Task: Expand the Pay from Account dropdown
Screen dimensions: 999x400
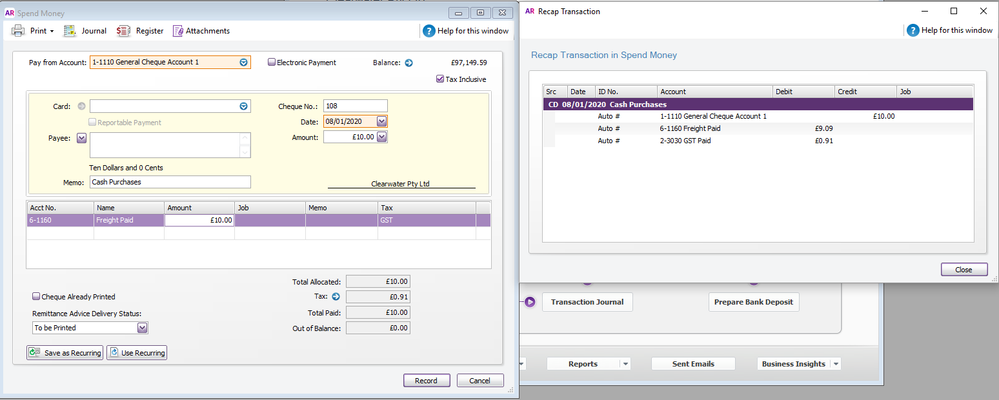Action: 243,63
